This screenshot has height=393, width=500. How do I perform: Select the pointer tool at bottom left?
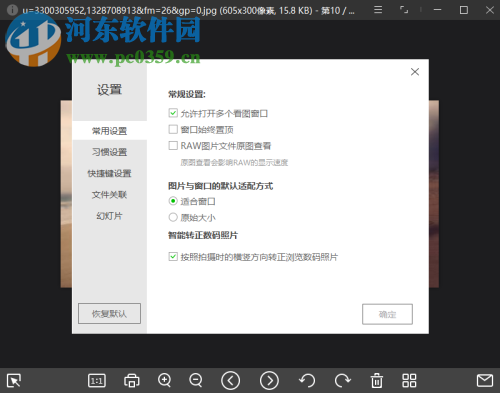(x=14, y=380)
